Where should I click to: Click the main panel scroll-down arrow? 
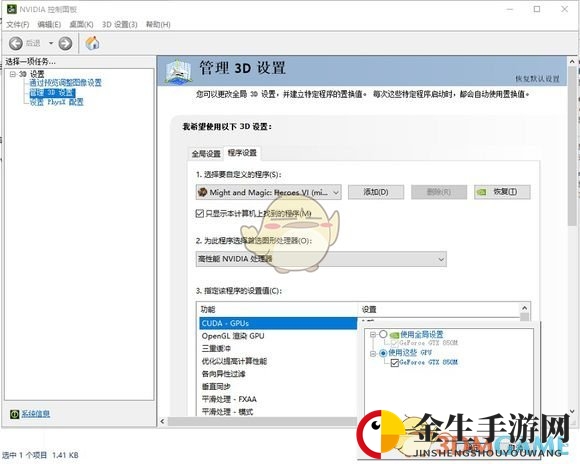tap(572, 411)
